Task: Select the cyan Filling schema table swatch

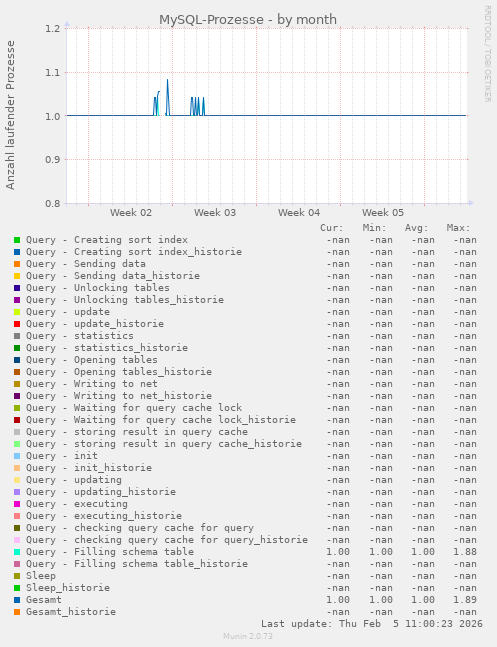Action: click(x=17, y=552)
